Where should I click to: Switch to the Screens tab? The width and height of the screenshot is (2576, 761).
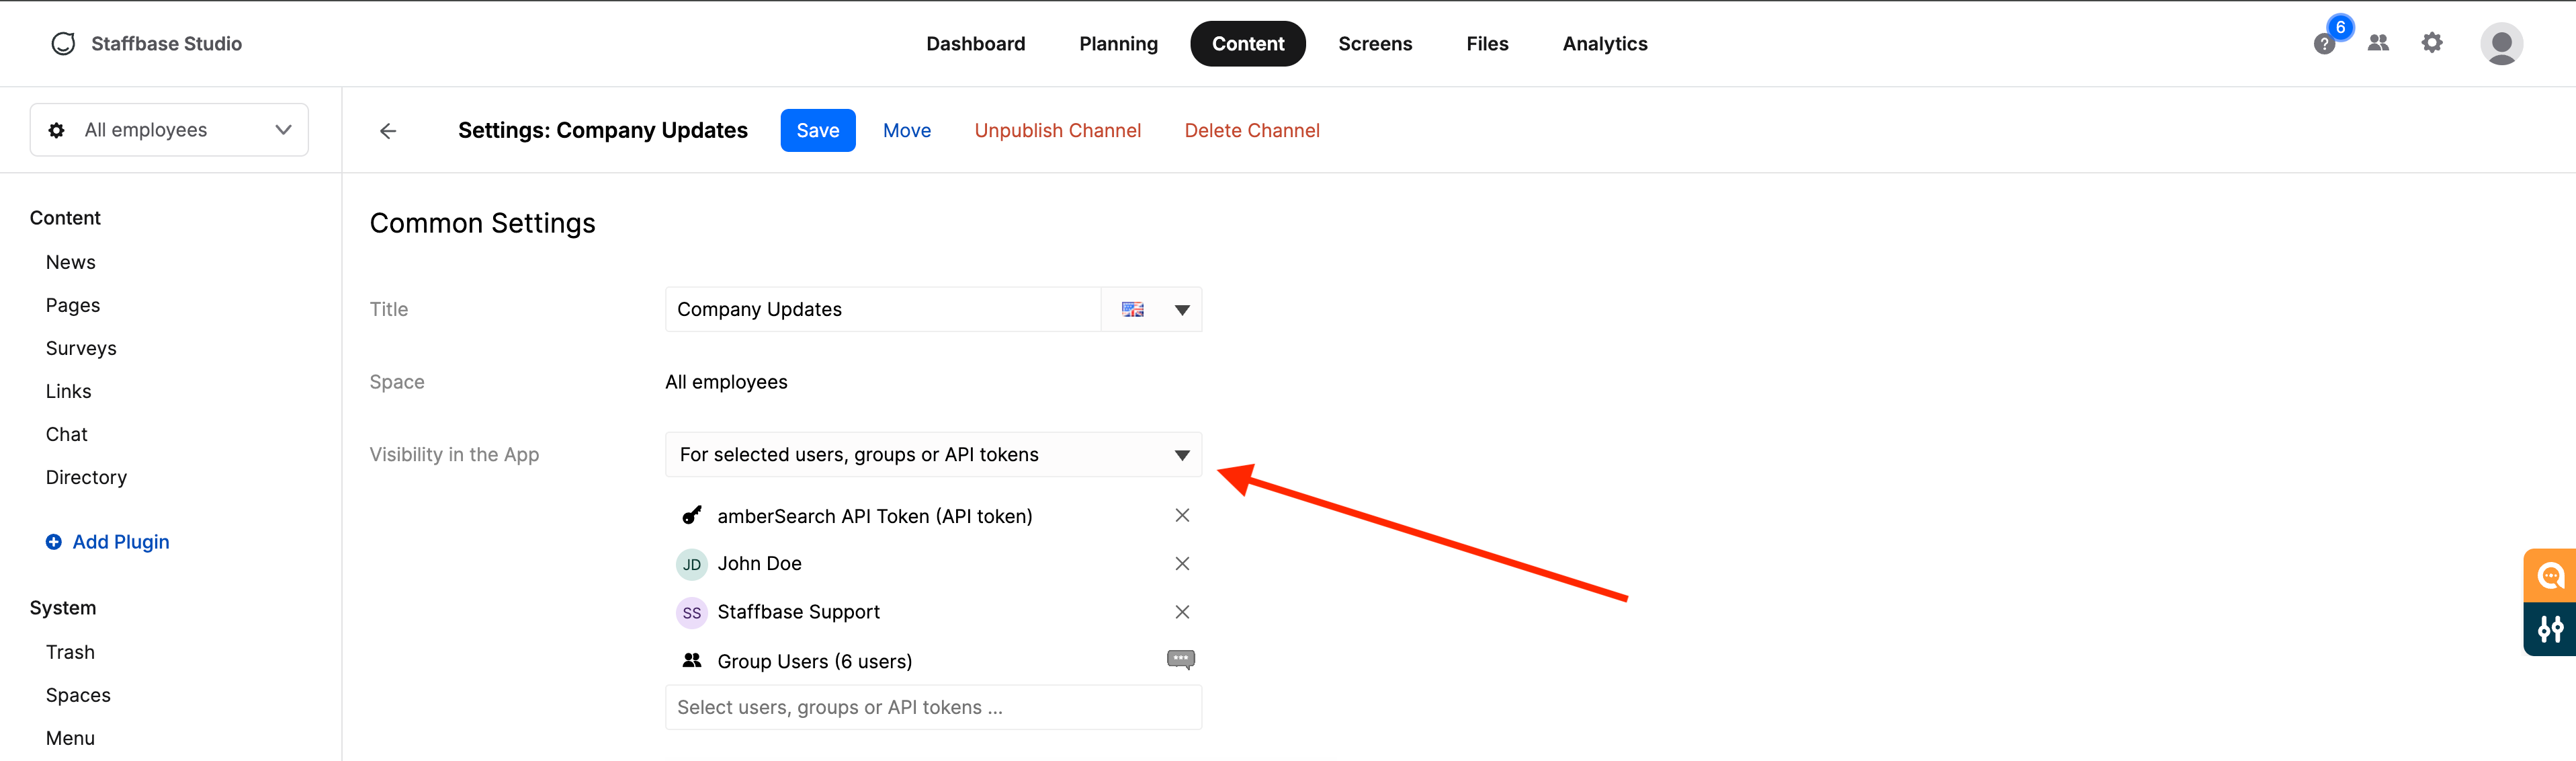coord(1375,44)
